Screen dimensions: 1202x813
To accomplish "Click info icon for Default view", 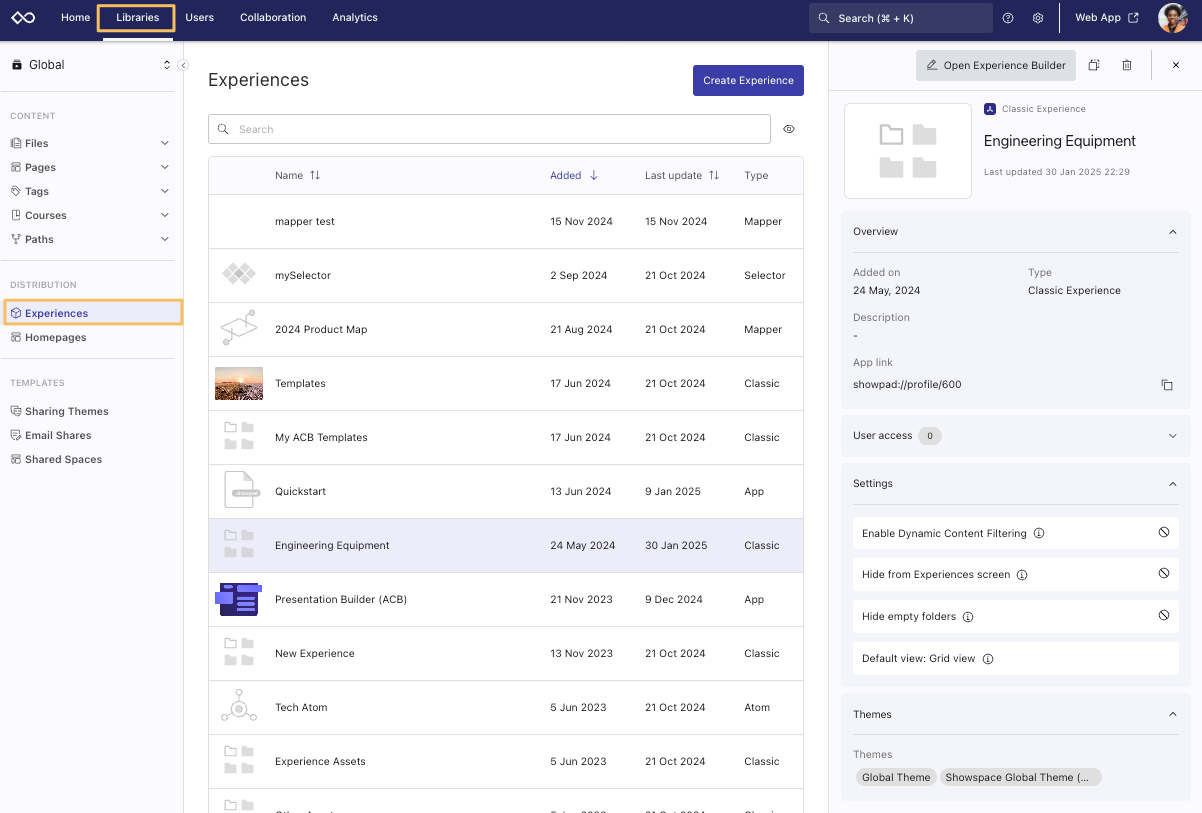I will (x=988, y=659).
